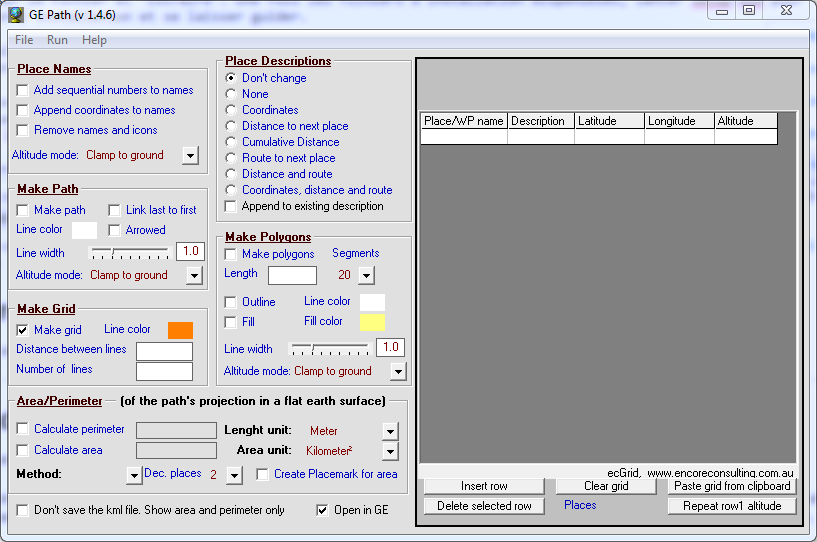Choose Distance to next place option
This screenshot has height=542, width=817.
pos(231,126)
